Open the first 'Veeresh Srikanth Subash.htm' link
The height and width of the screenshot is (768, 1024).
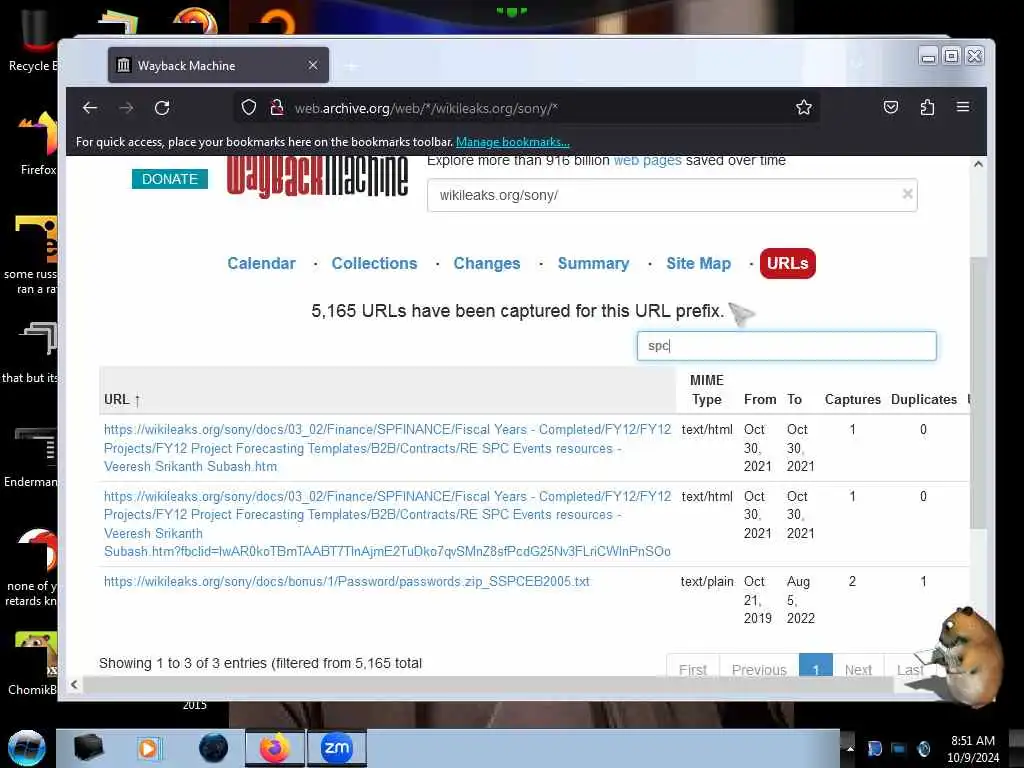tap(387, 448)
